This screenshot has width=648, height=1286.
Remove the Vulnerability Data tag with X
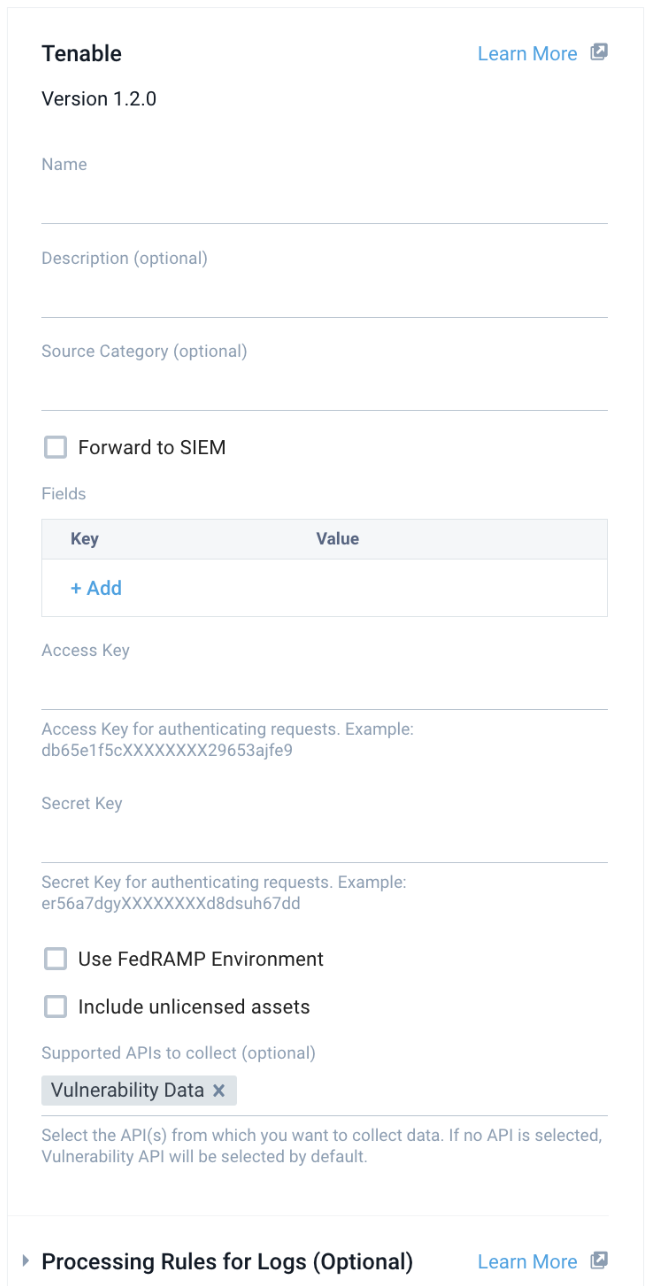(219, 1091)
